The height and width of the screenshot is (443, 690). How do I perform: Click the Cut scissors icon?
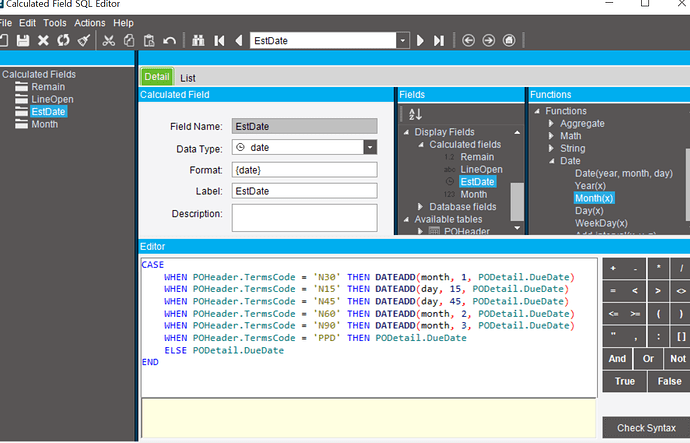(109, 41)
